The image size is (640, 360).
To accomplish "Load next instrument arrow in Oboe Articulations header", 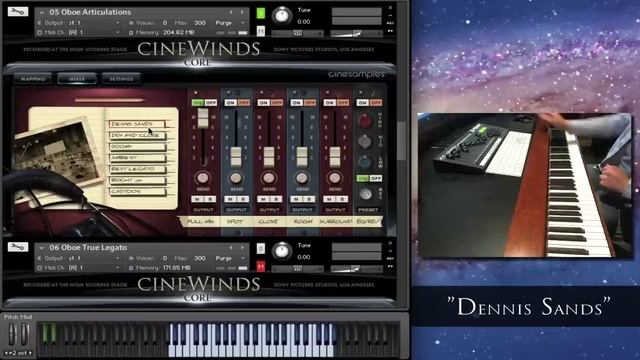I will pyautogui.click(x=242, y=12).
